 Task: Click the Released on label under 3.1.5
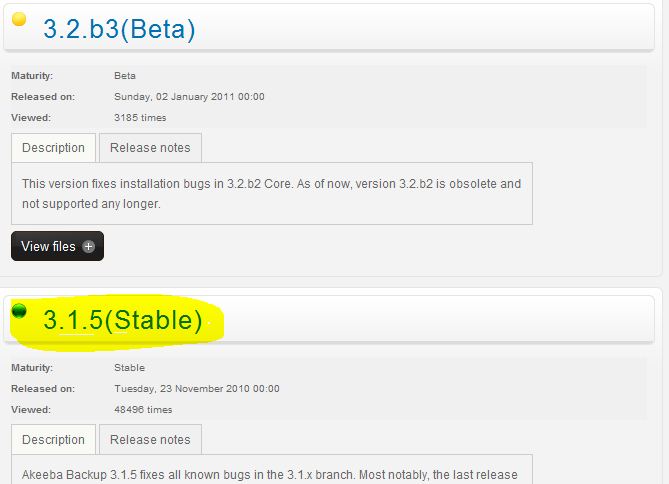[x=43, y=389]
